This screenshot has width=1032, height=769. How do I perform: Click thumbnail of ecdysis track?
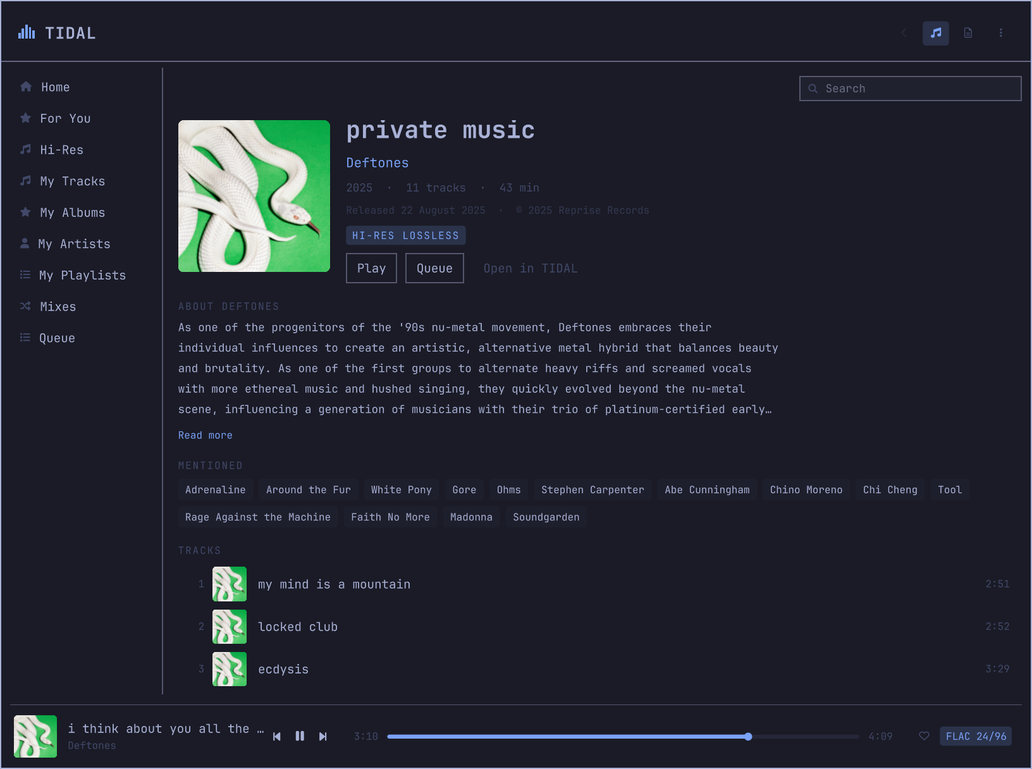[x=229, y=669]
